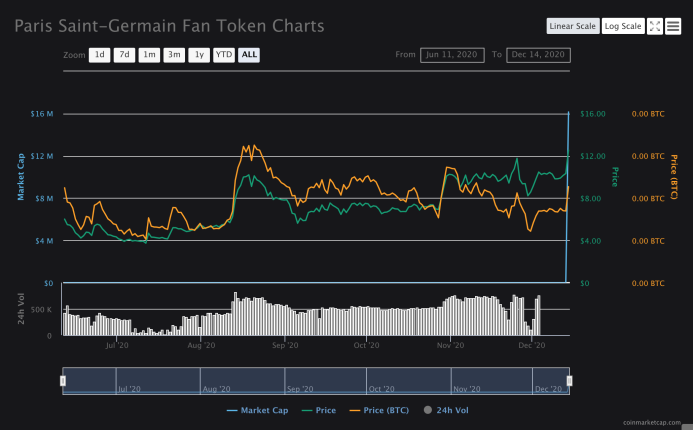Toggle 24h Vol series in legend
693x430 pixels.
[446, 410]
